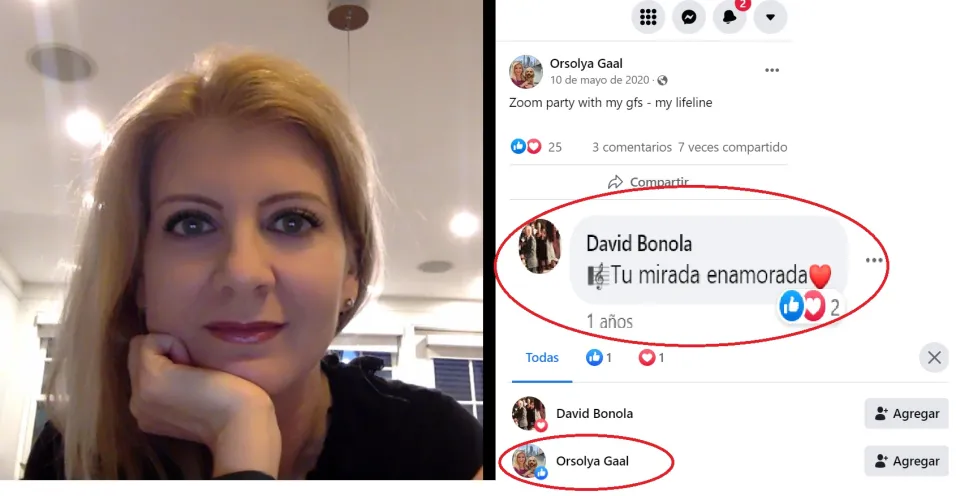Add David Bonola with Agregar button
Screen dimensions: 960x496
[x=907, y=413]
